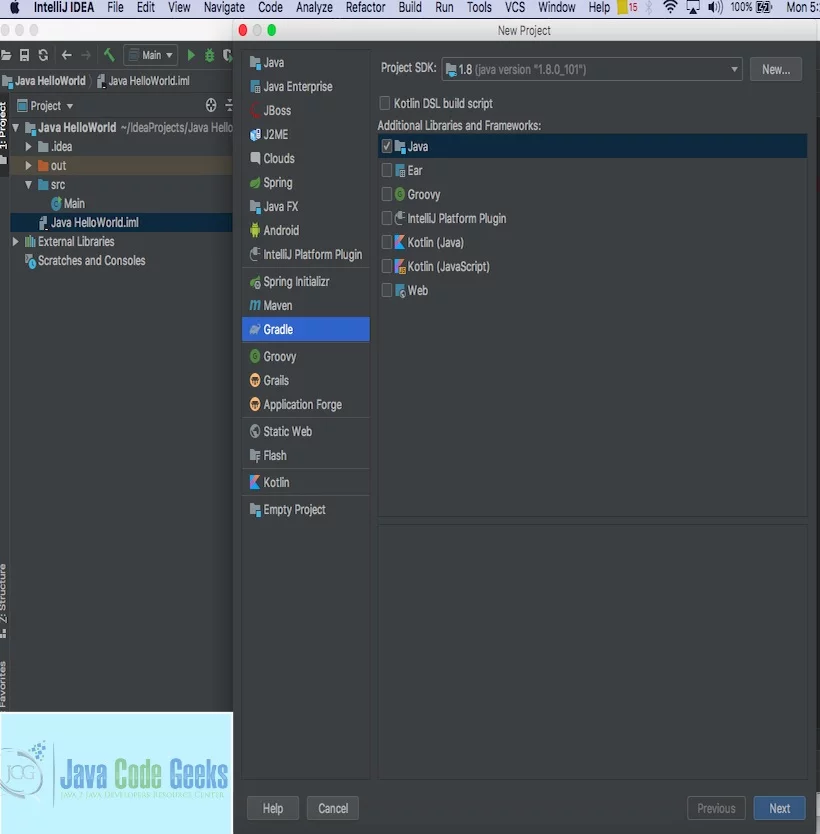Image resolution: width=820 pixels, height=834 pixels.
Task: Open the Project SDK dropdown
Action: point(592,69)
